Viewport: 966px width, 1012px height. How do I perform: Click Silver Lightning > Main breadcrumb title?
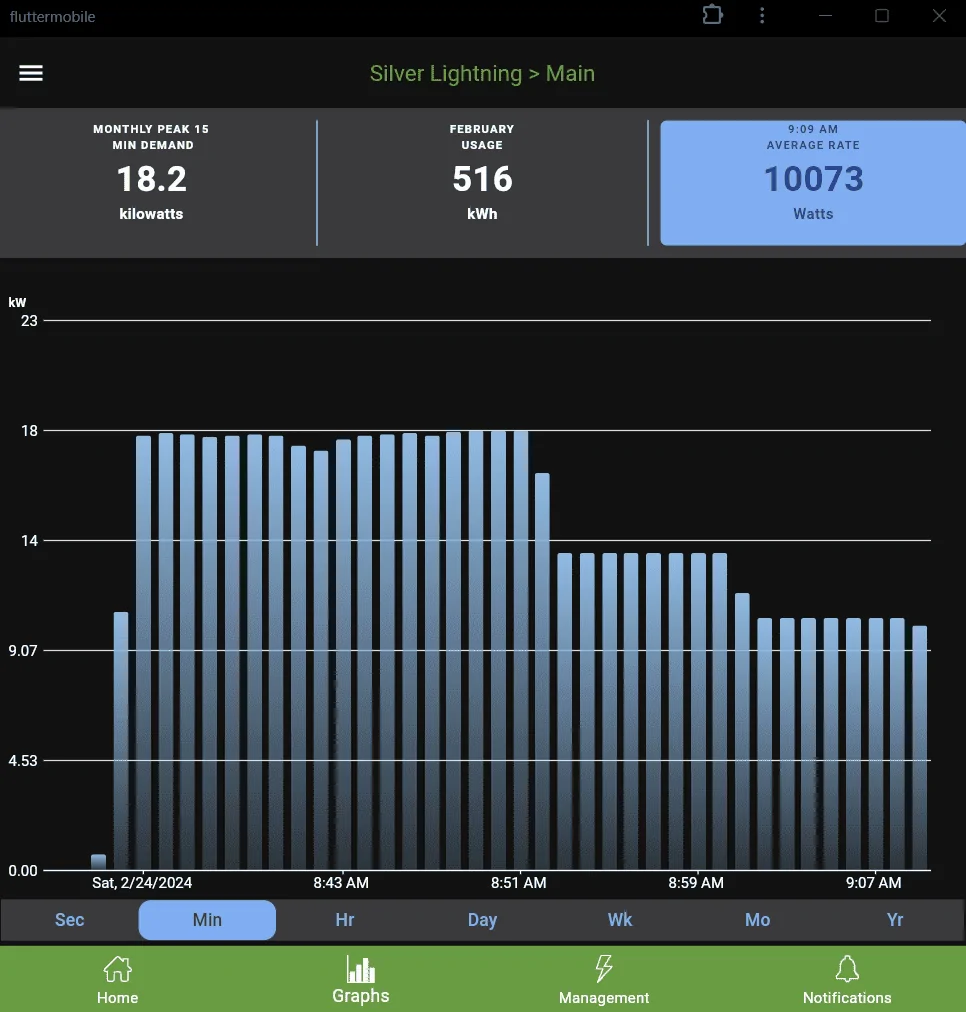482,74
